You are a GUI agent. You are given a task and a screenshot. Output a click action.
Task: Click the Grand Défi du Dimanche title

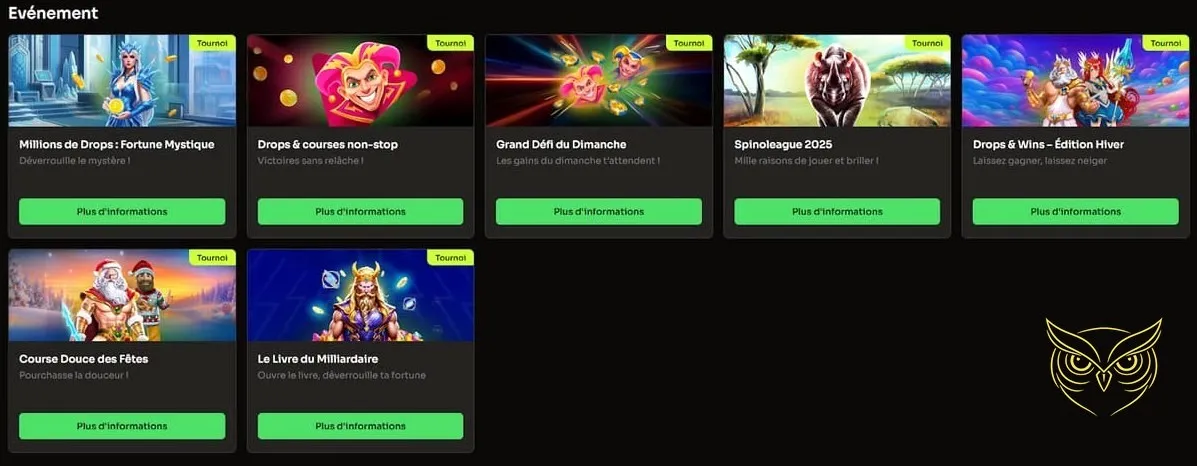(561, 144)
